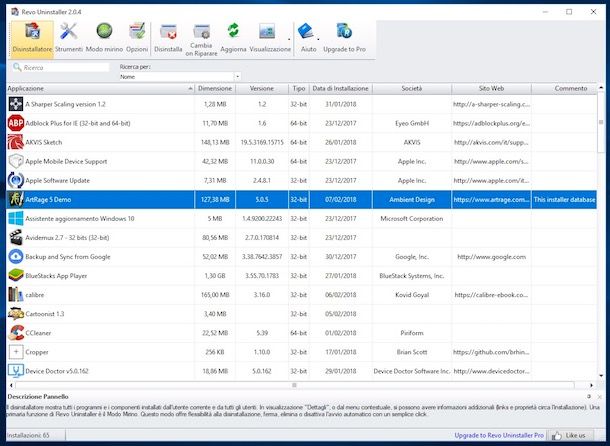Viewport: 610px width, 446px height.
Task: Click Cartoonist 1.3 size 3,40 MB
Action: (x=215, y=314)
